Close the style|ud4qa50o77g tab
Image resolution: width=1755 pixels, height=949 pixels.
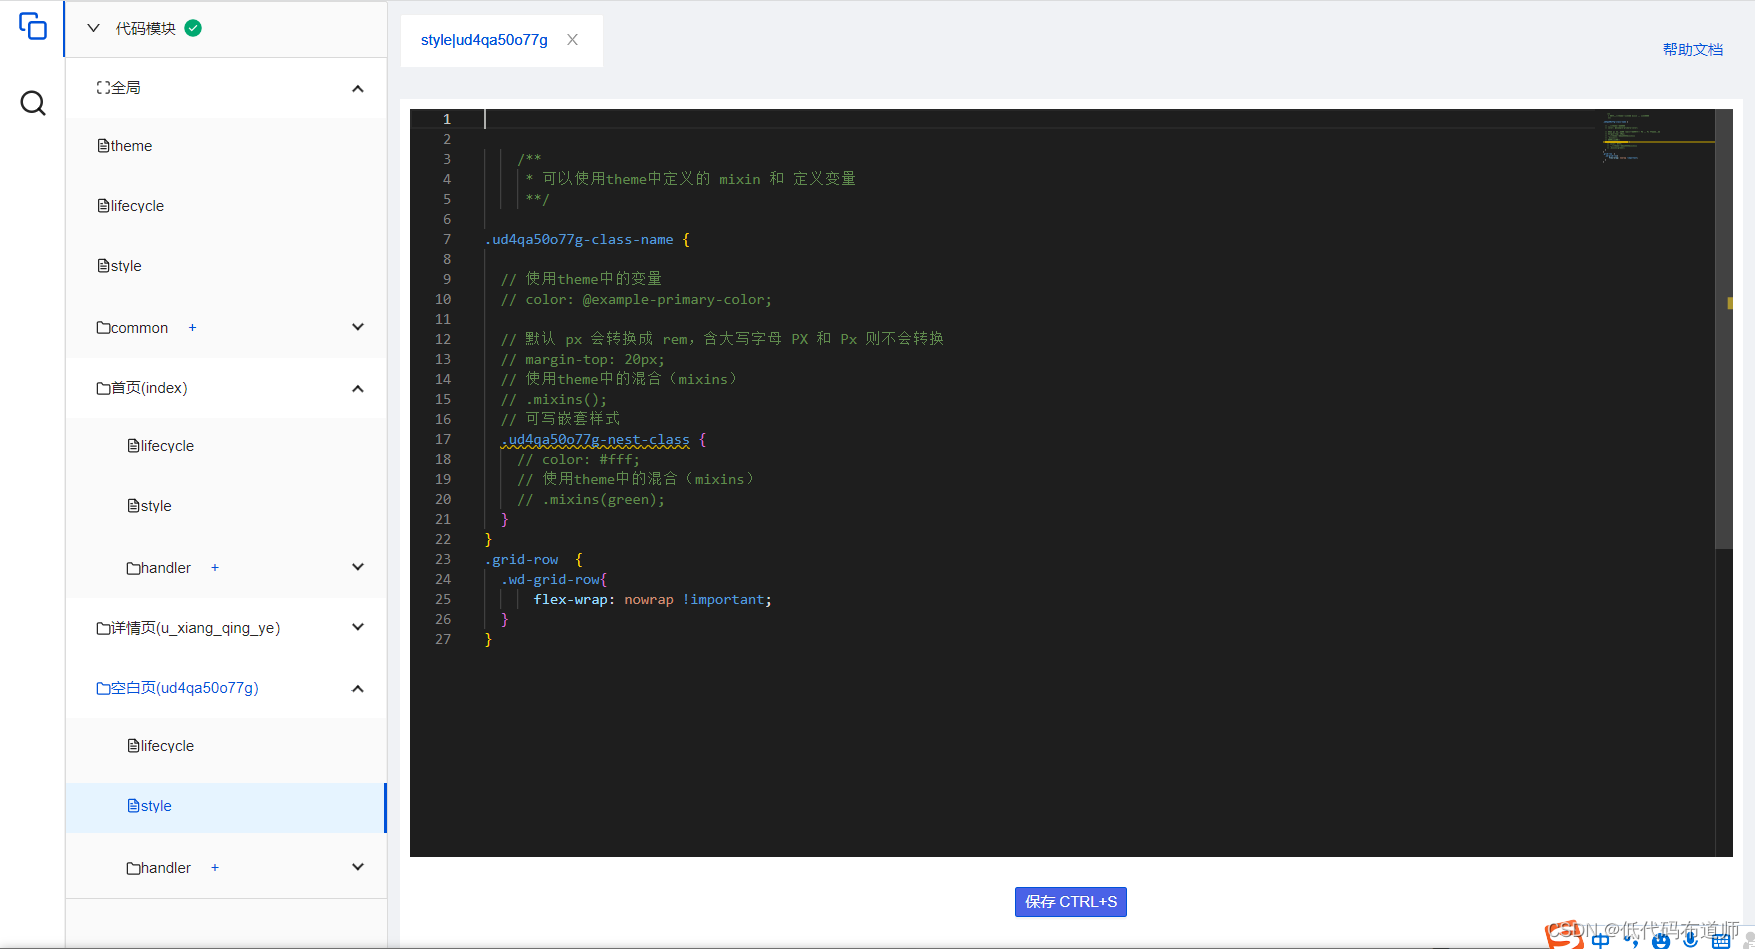pyautogui.click(x=572, y=40)
